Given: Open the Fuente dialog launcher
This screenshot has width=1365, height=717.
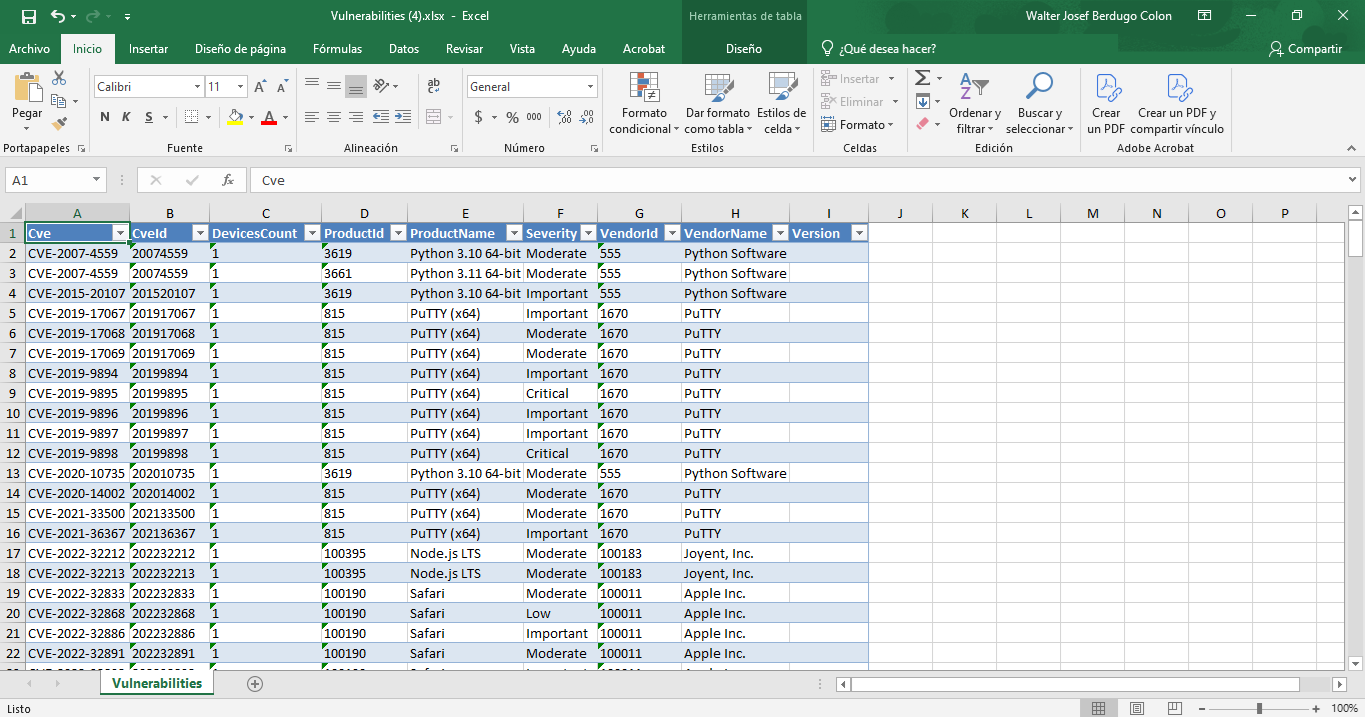Looking at the screenshot, I should [288, 148].
